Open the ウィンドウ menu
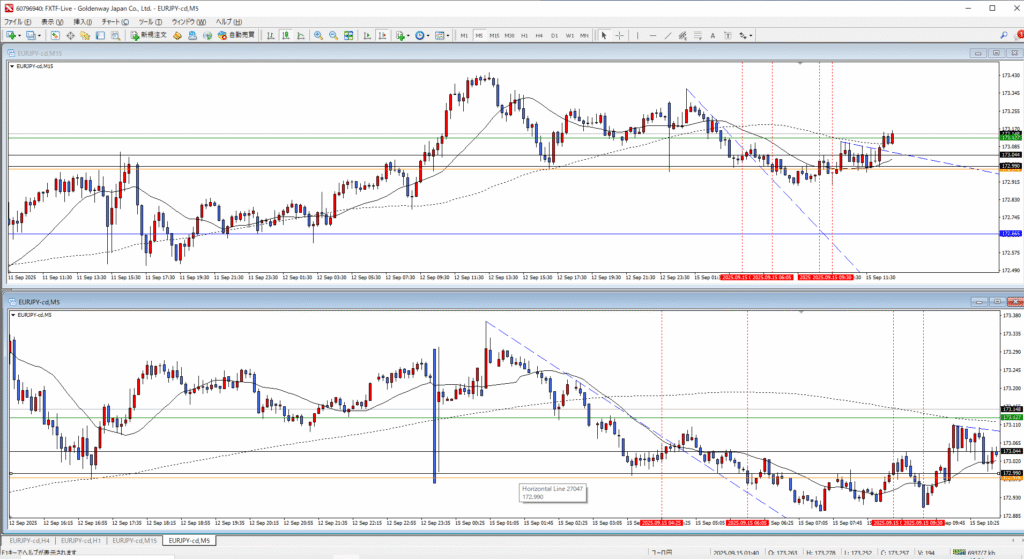The width and height of the screenshot is (1024, 559). click(189, 22)
